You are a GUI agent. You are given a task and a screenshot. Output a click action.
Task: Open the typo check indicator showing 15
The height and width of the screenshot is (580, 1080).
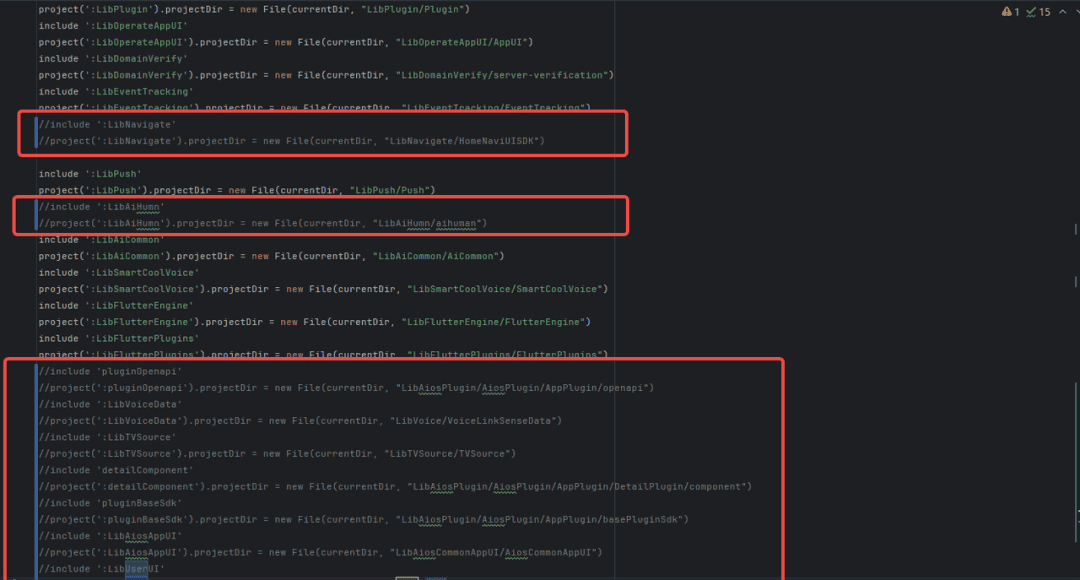(1038, 12)
